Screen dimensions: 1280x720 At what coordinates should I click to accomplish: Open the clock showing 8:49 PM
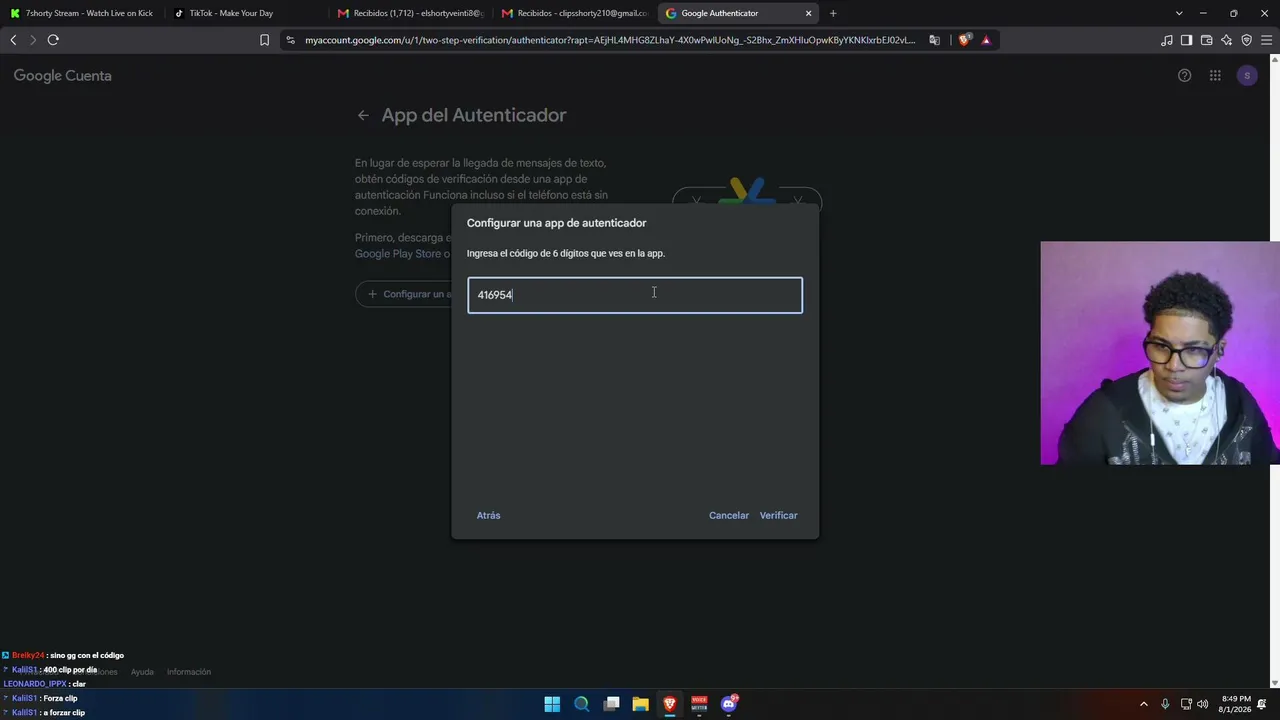[1236, 704]
